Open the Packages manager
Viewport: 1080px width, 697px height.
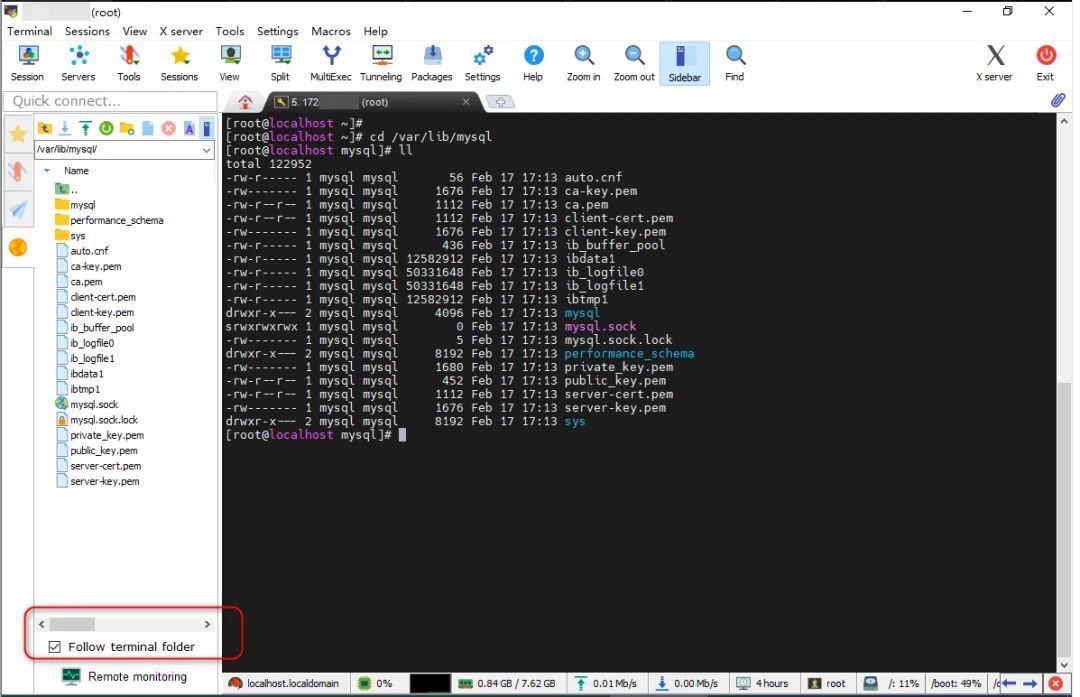pos(432,63)
